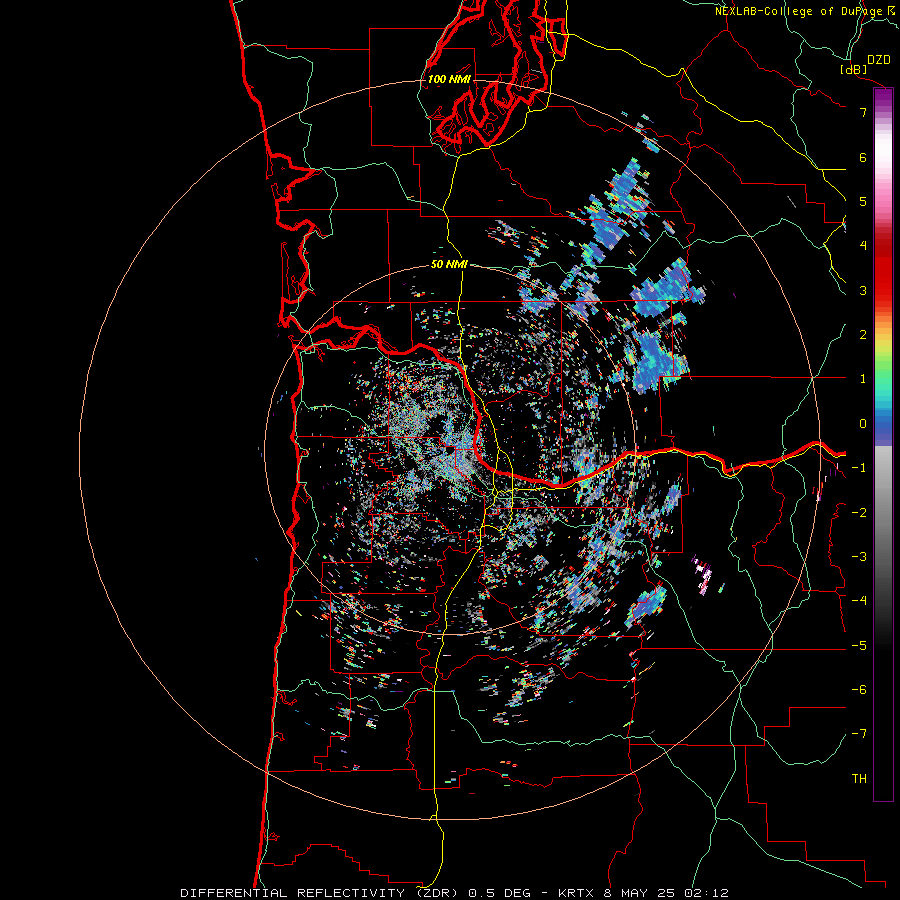
Task: Click the -7 value on the scale
Action: coord(859,734)
